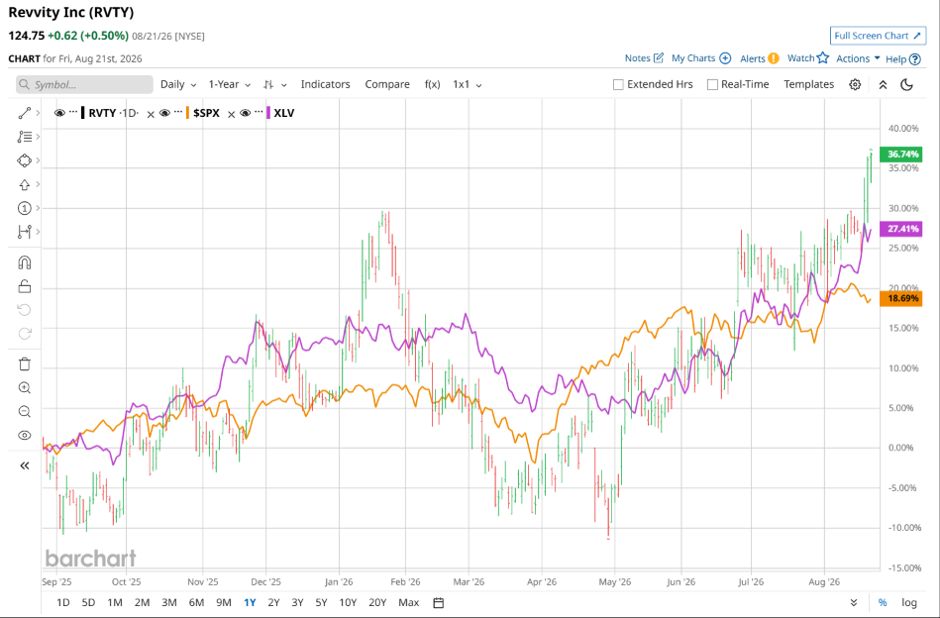Expand arrow marker tool options
Screen dimensions: 940x618
[38, 185]
